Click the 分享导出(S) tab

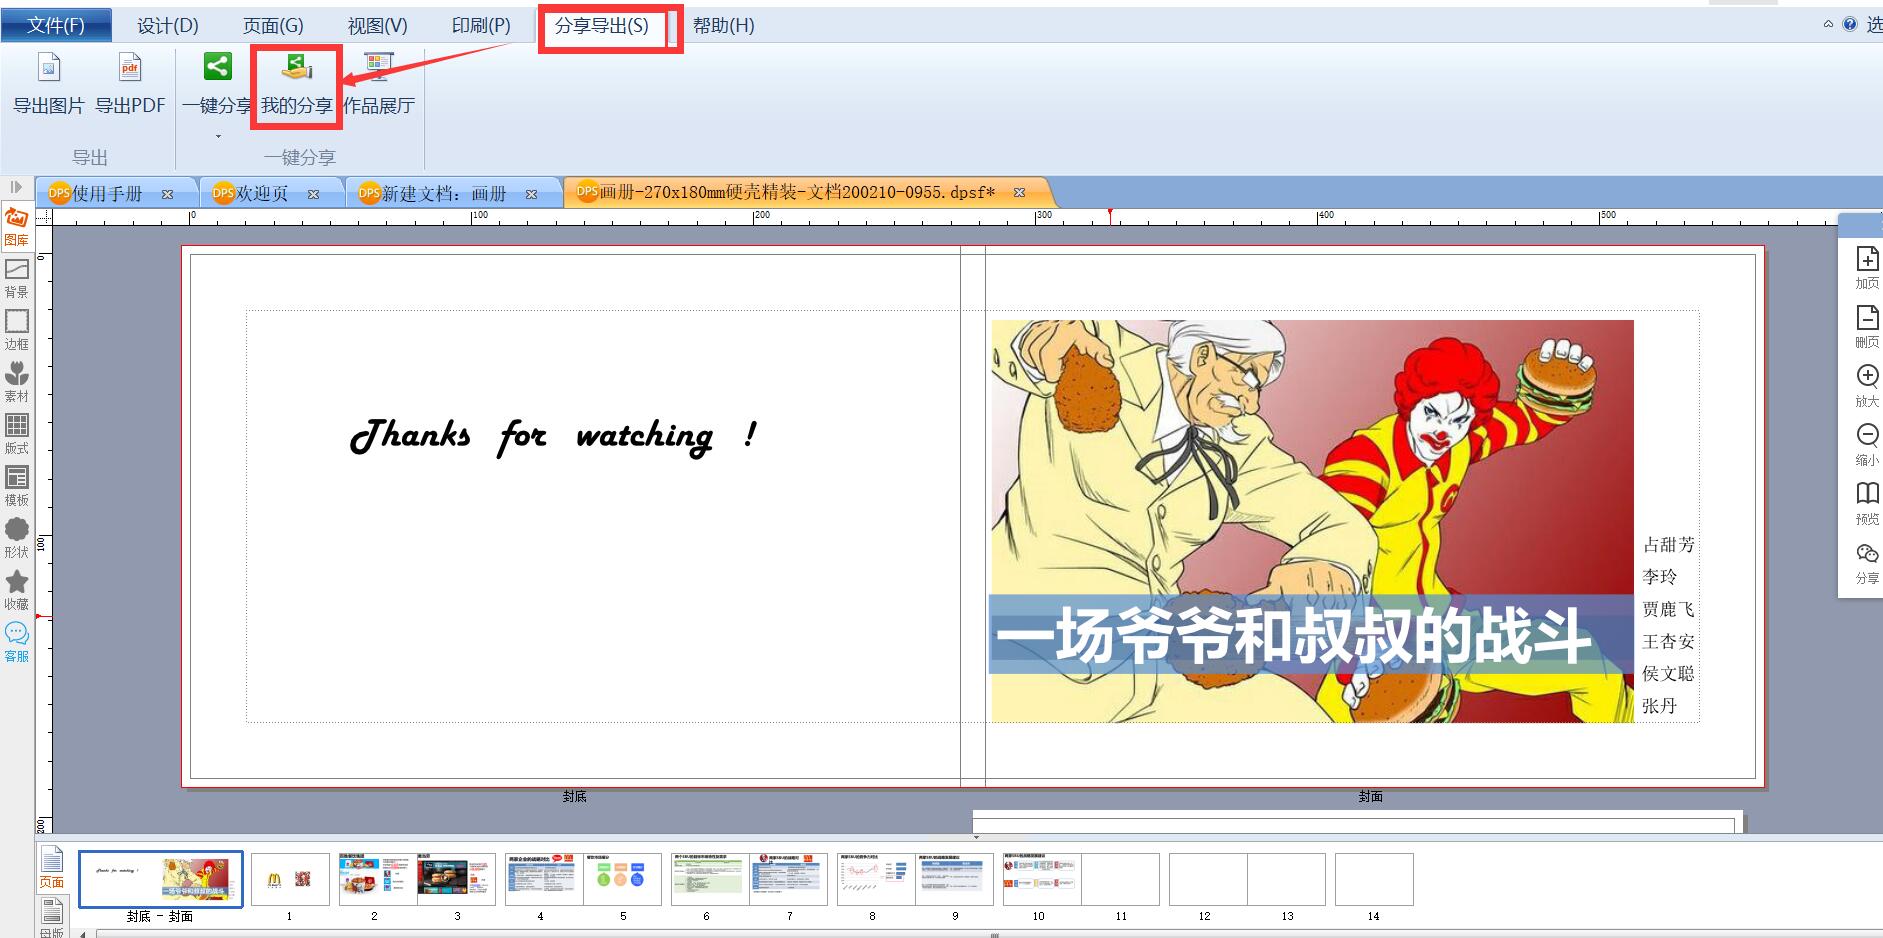point(602,26)
